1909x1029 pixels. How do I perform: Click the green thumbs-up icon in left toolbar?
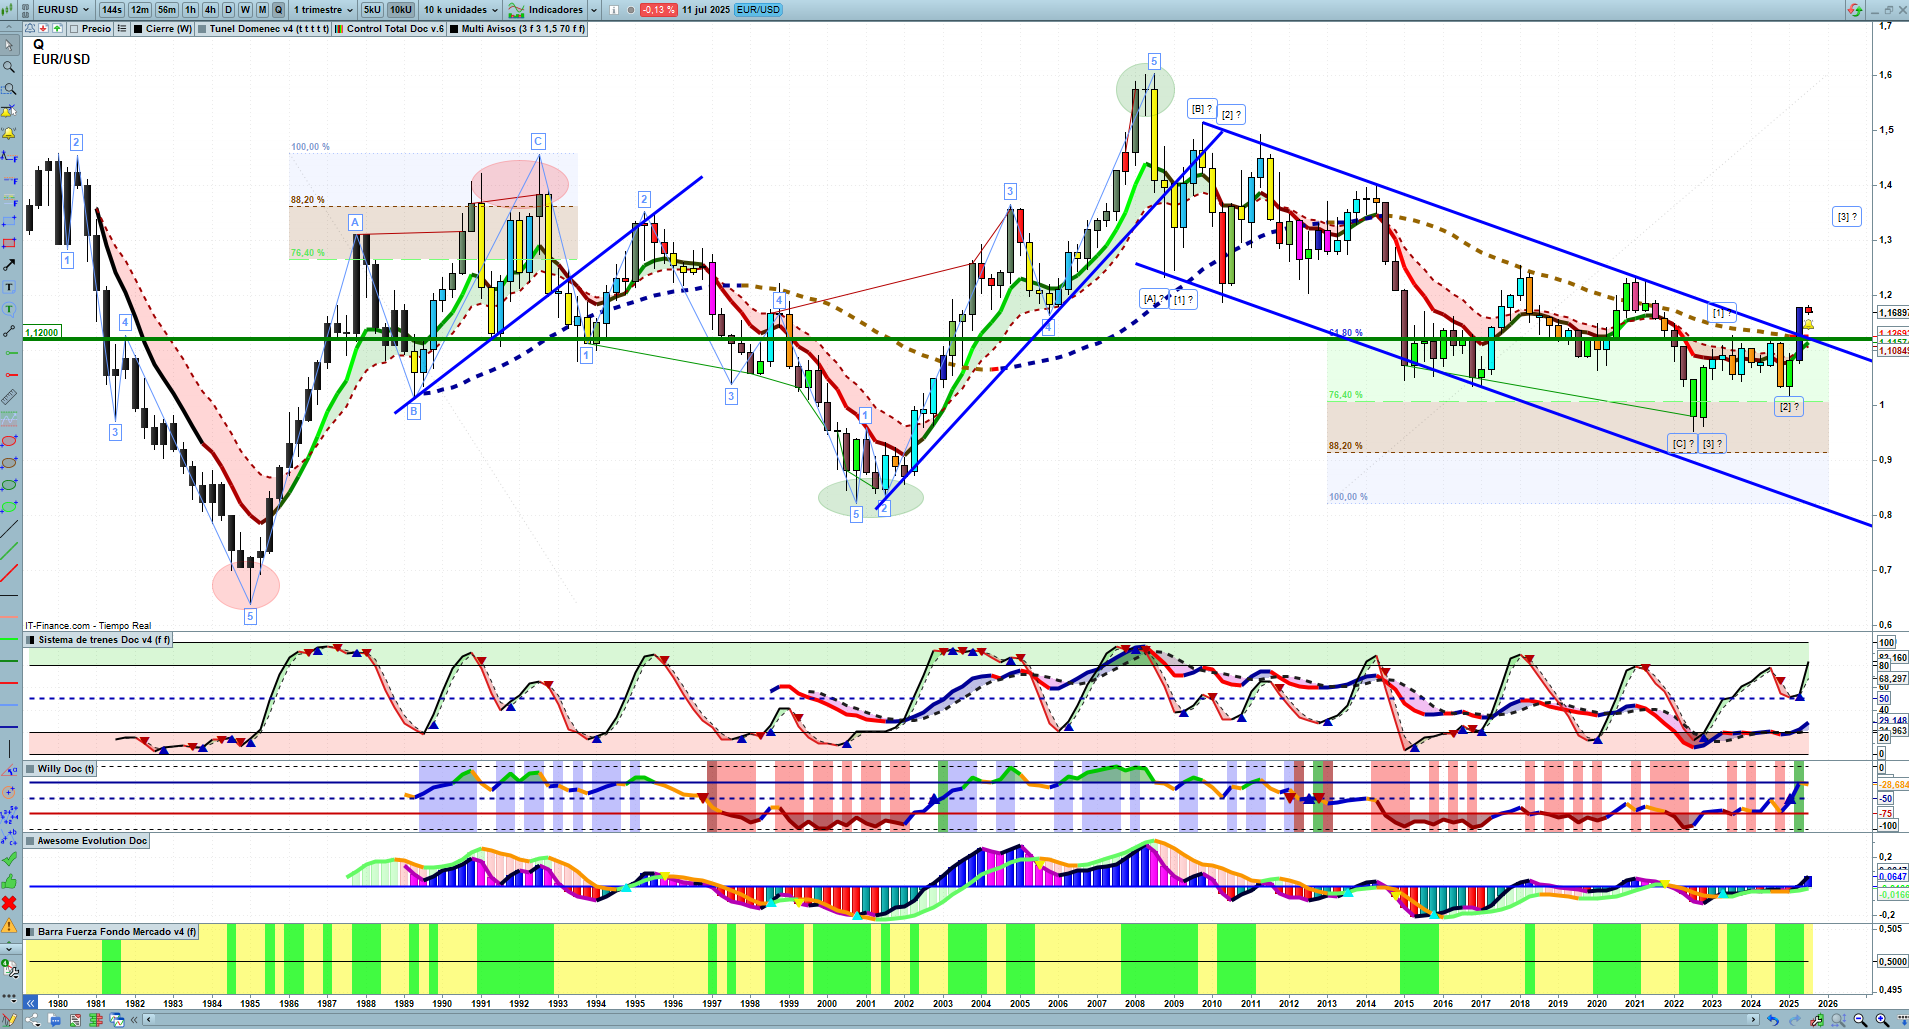[9, 881]
